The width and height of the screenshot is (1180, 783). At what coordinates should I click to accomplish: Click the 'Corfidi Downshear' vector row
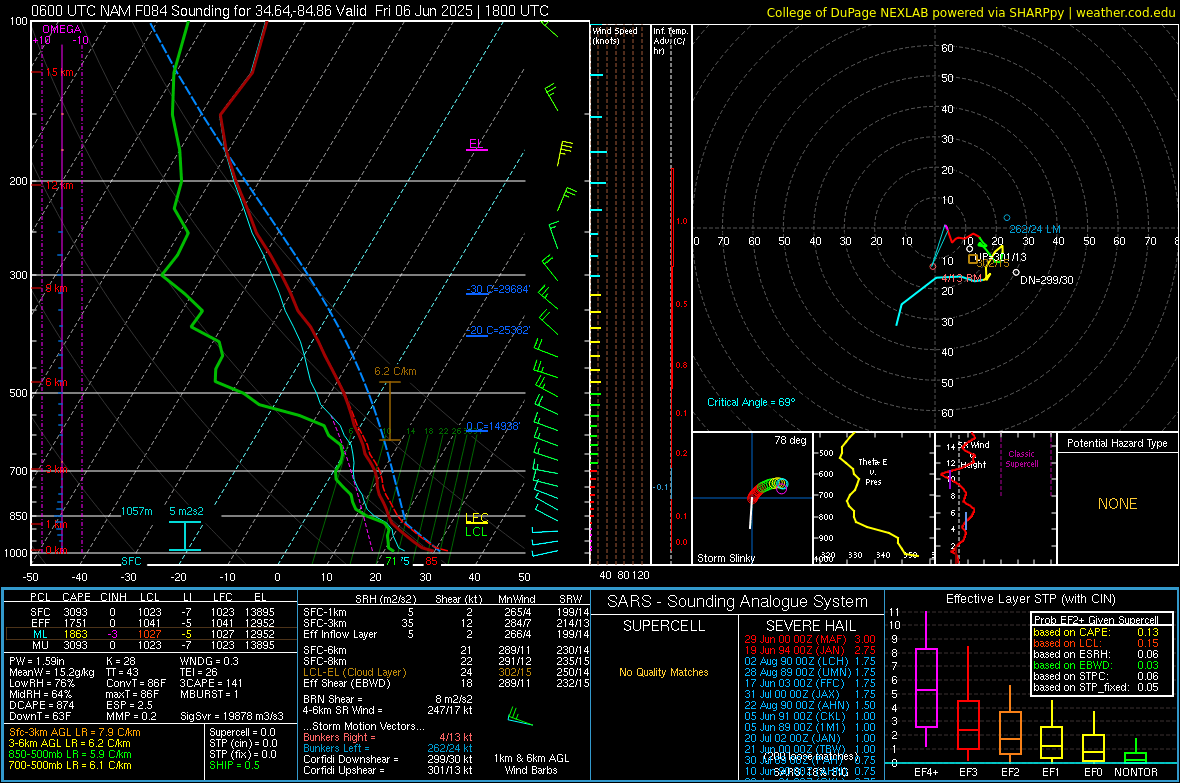click(x=388, y=759)
